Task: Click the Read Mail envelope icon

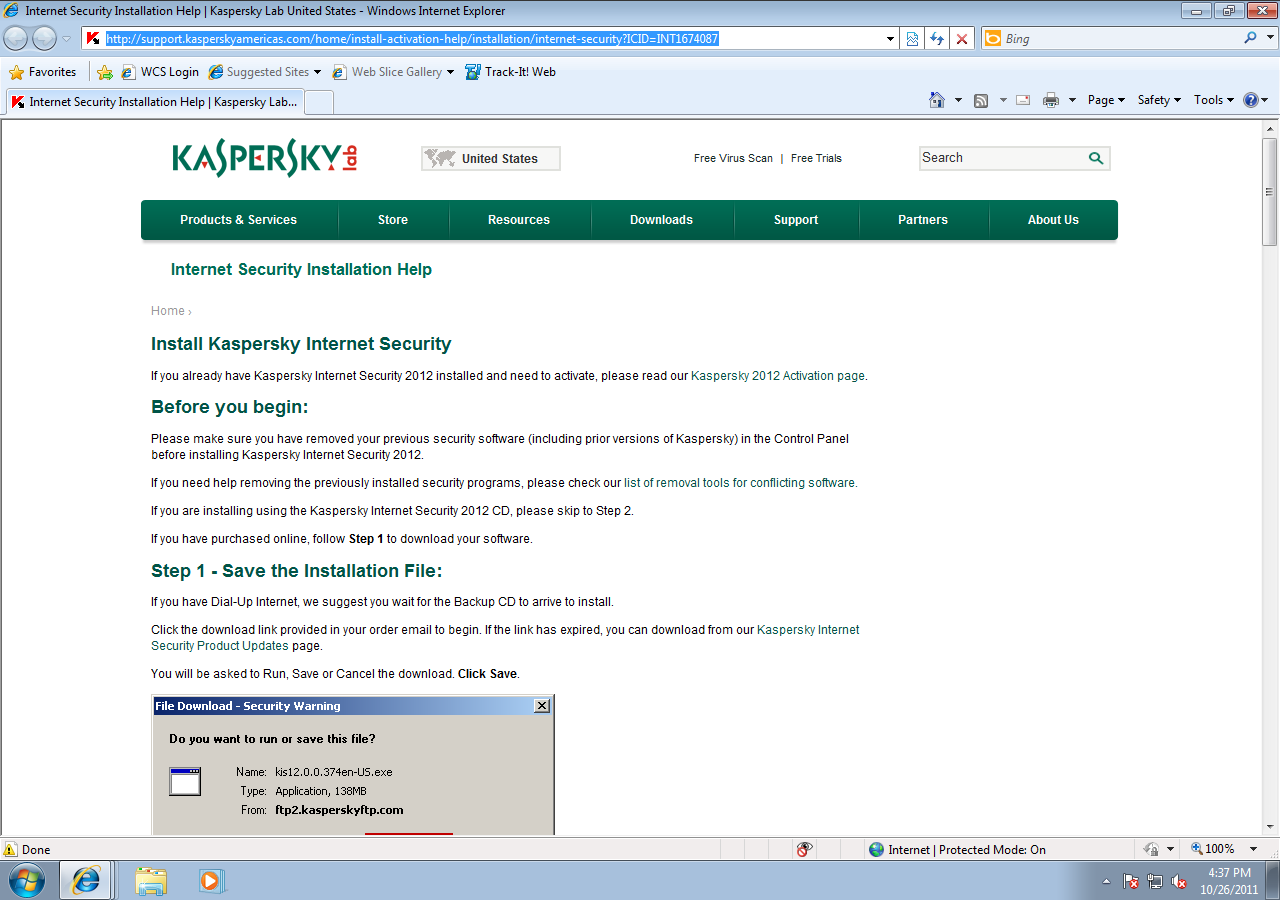Action: click(1023, 100)
